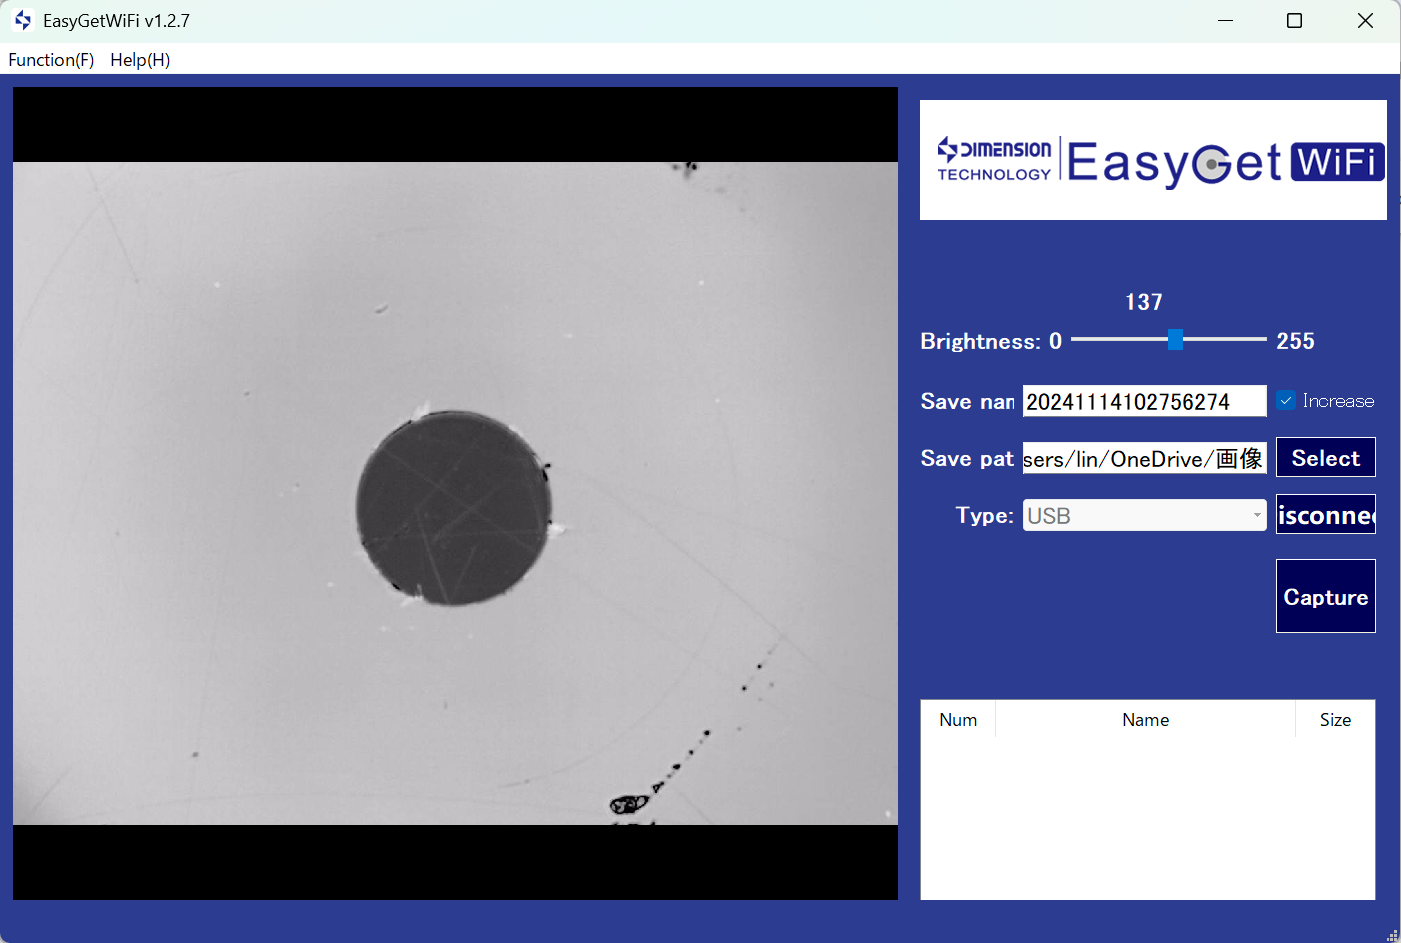Focus the Save path input field
This screenshot has width=1401, height=943.
(x=1143, y=459)
